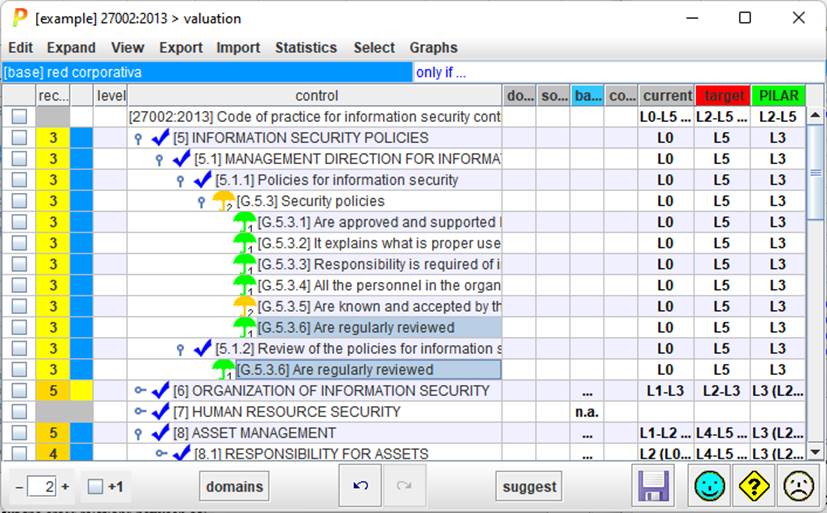Image resolution: width=827 pixels, height=513 pixels.
Task: Tick the checkbox in the [27002:2013] Code of practice row
Action: pyautogui.click(x=20, y=117)
